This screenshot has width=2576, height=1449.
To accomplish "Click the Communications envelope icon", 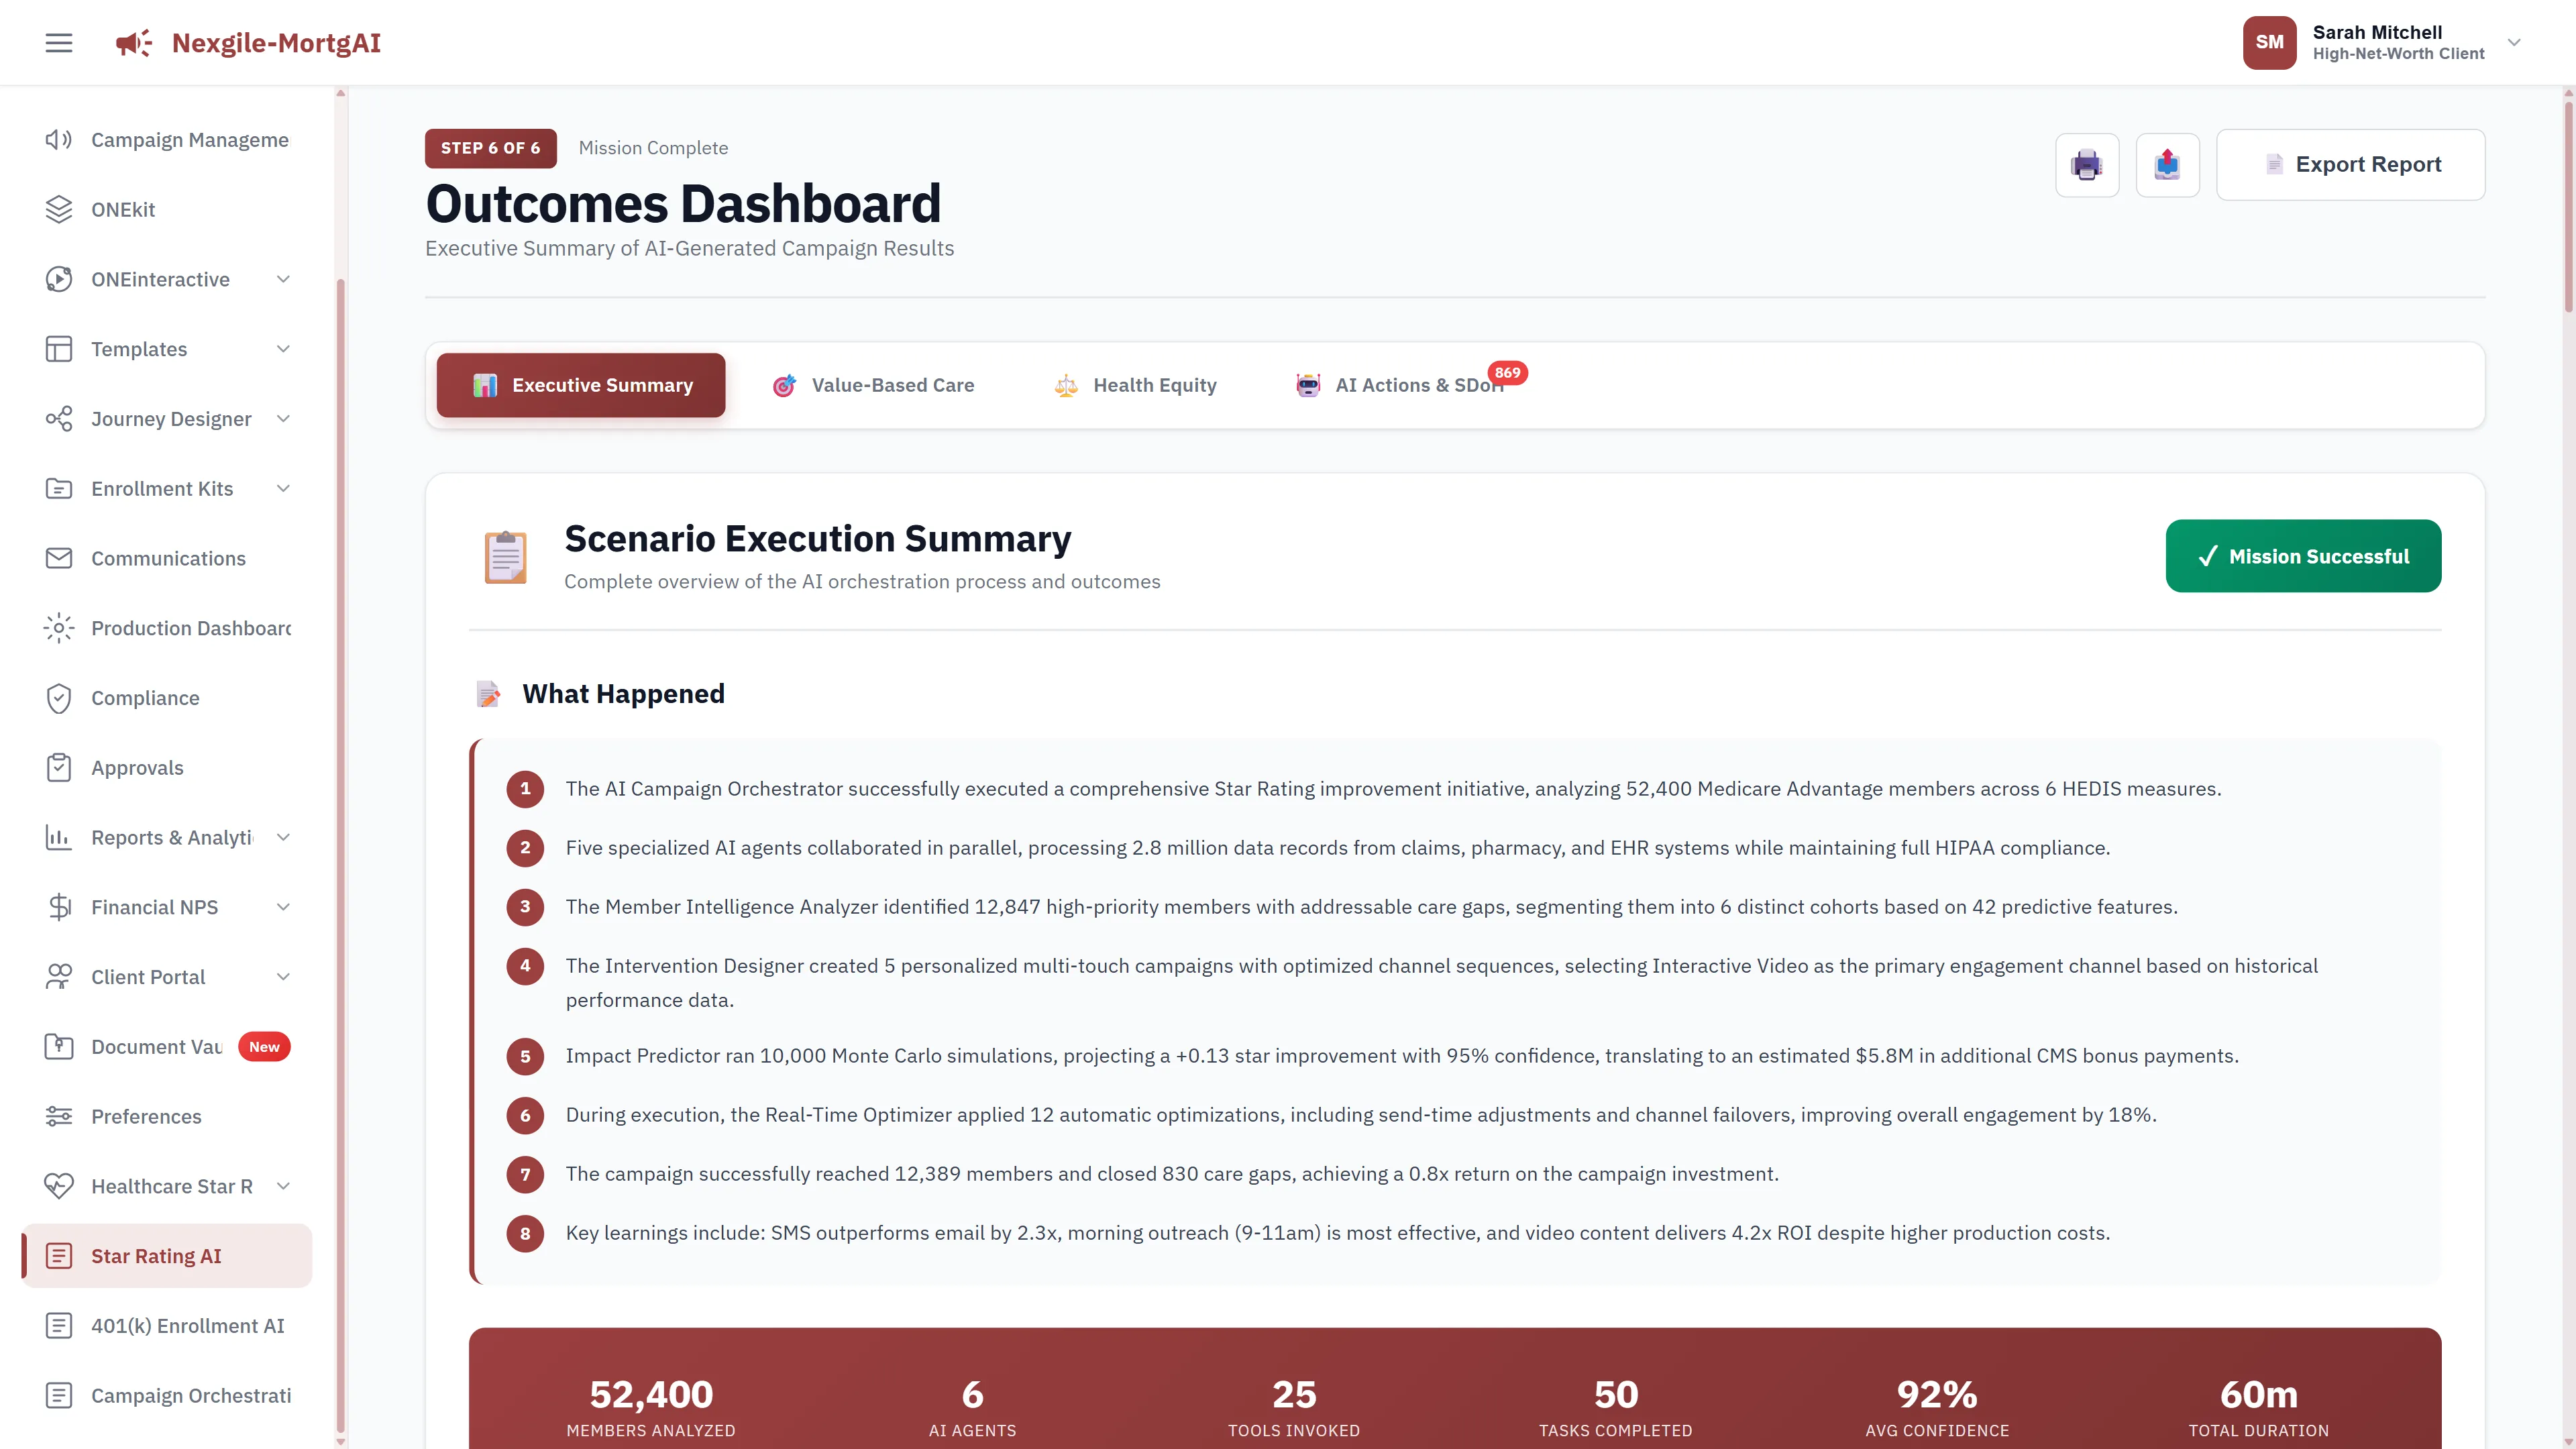I will 58,558.
